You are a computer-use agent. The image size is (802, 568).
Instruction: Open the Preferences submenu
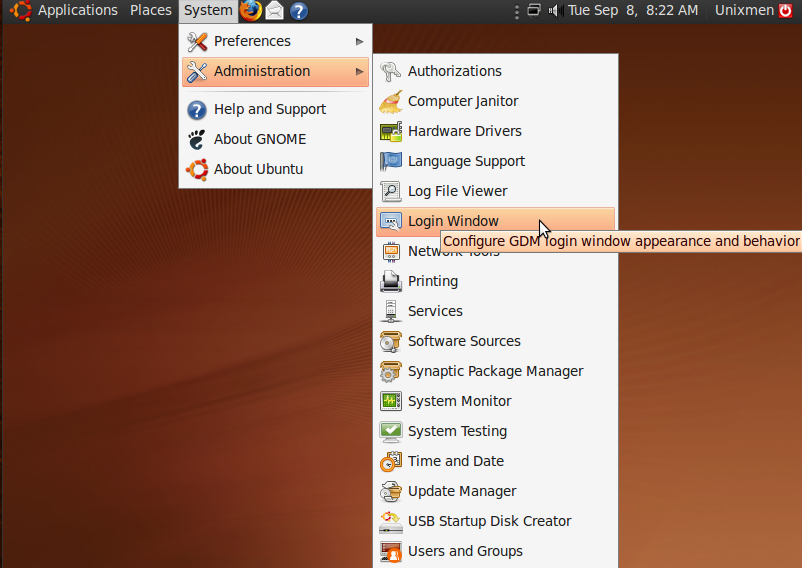click(275, 41)
